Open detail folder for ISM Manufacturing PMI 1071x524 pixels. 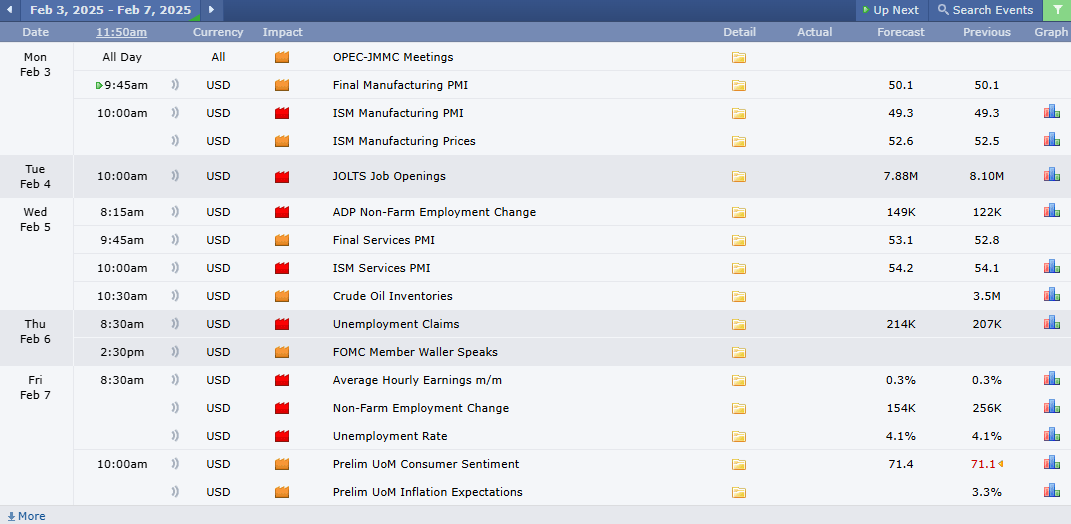pyautogui.click(x=738, y=114)
